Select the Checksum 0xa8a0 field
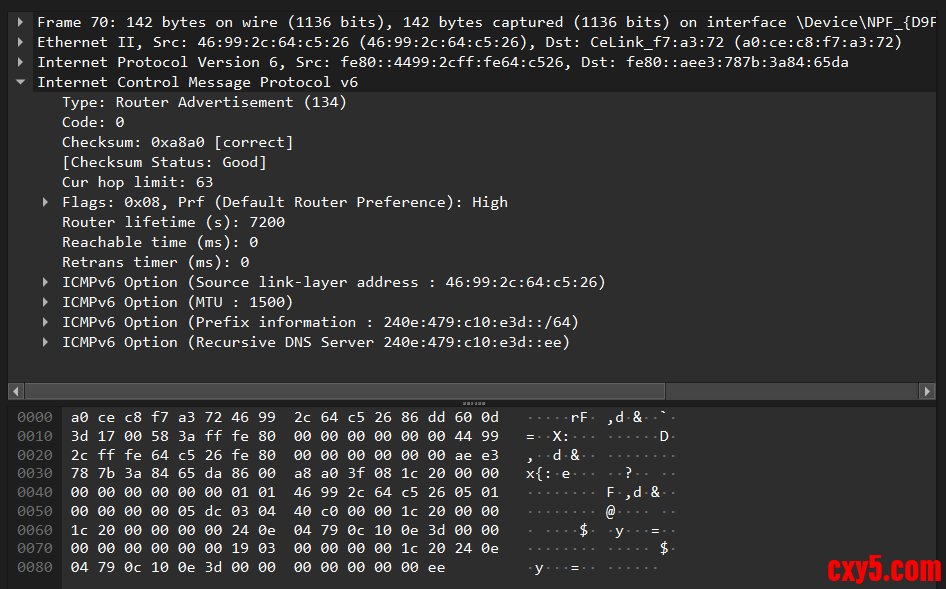 click(177, 142)
